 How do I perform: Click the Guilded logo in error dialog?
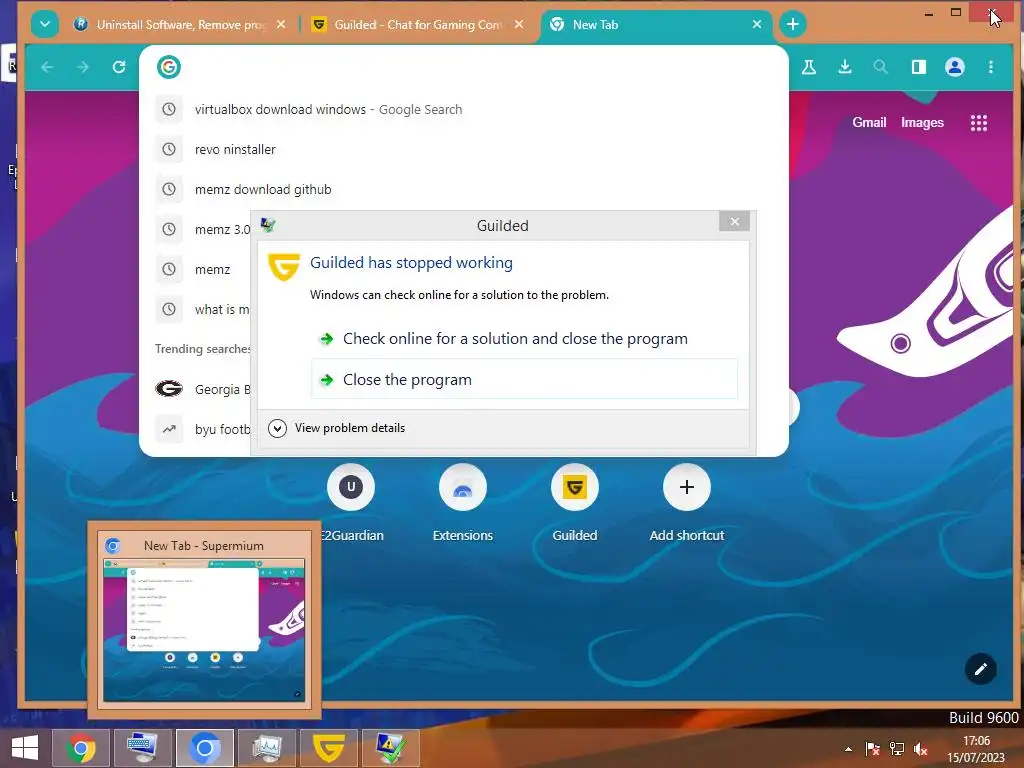(283, 266)
